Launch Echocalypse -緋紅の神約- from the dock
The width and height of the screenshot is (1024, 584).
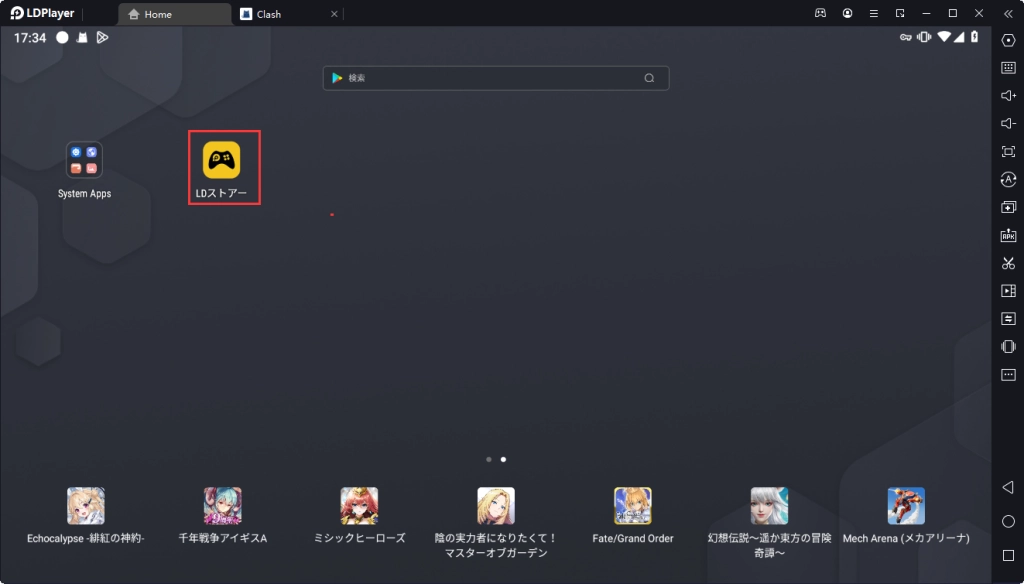(86, 506)
